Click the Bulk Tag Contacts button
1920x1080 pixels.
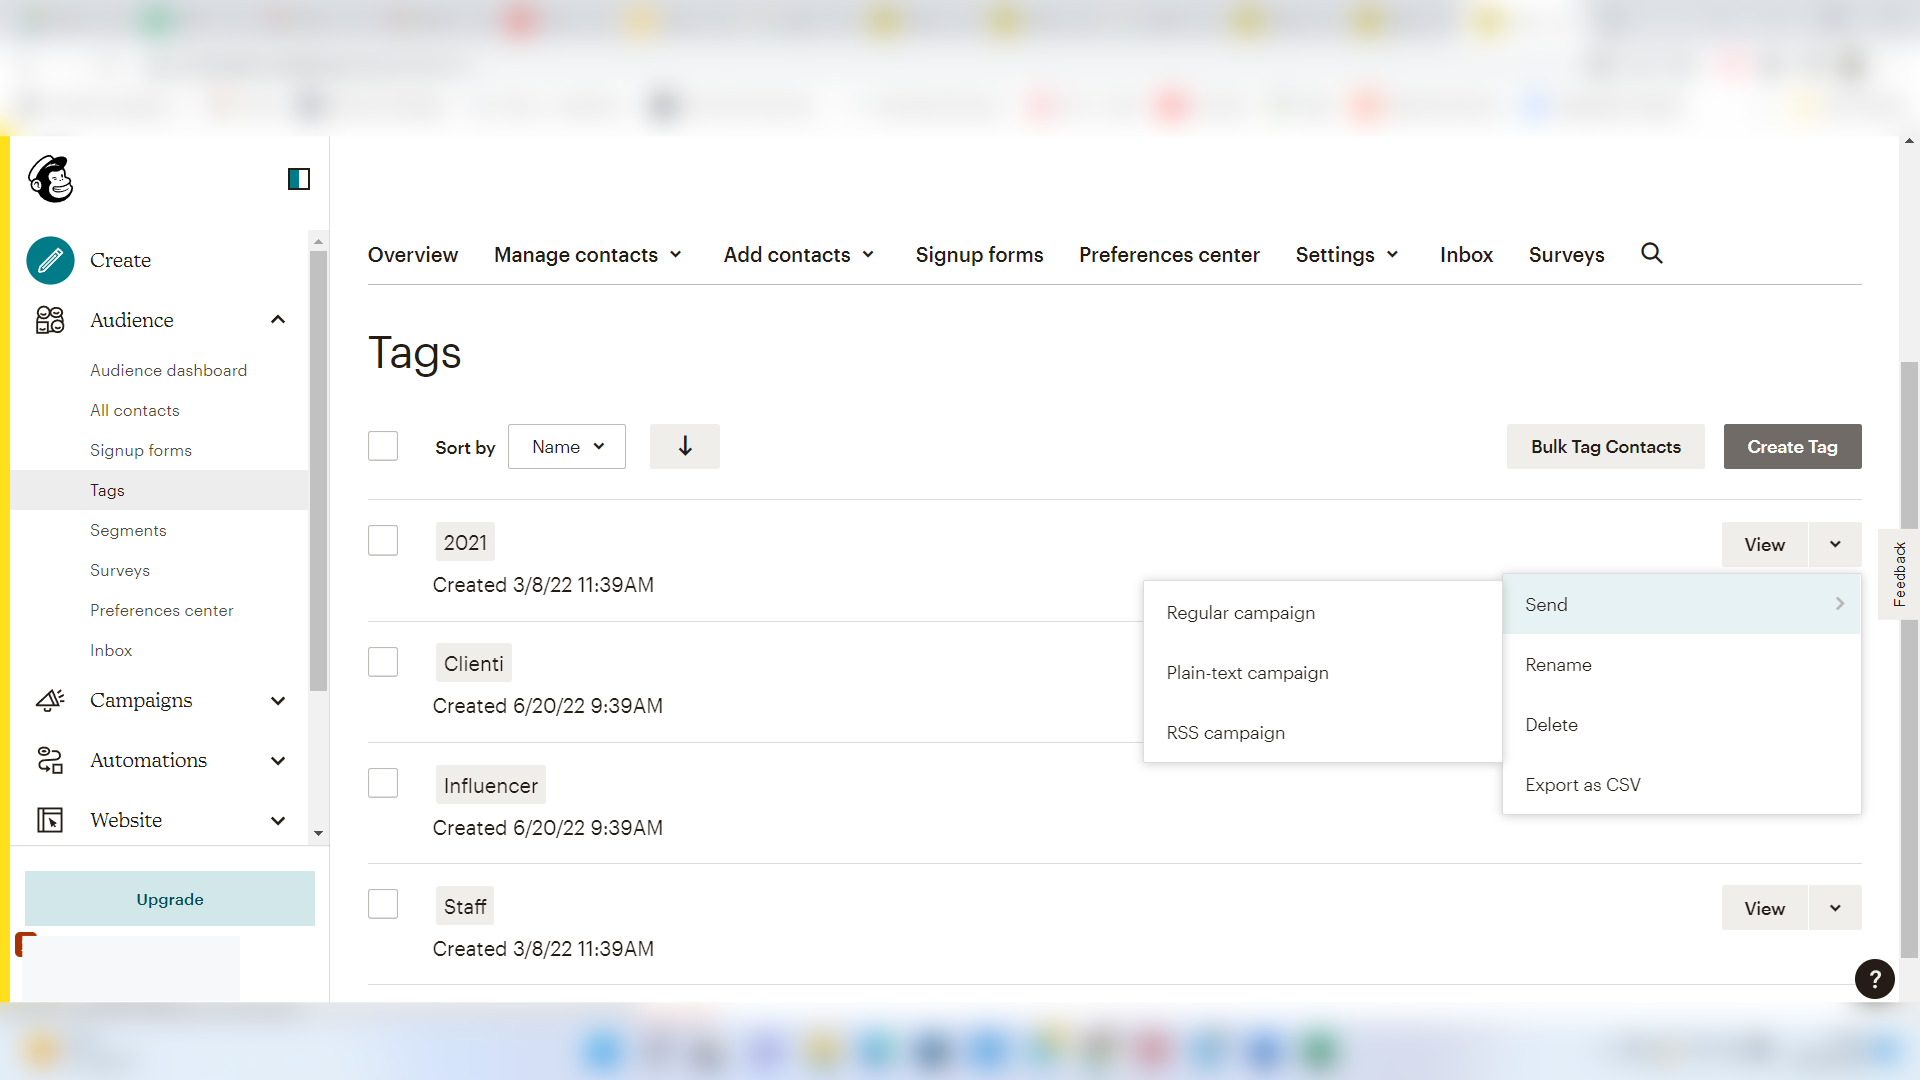click(1605, 446)
